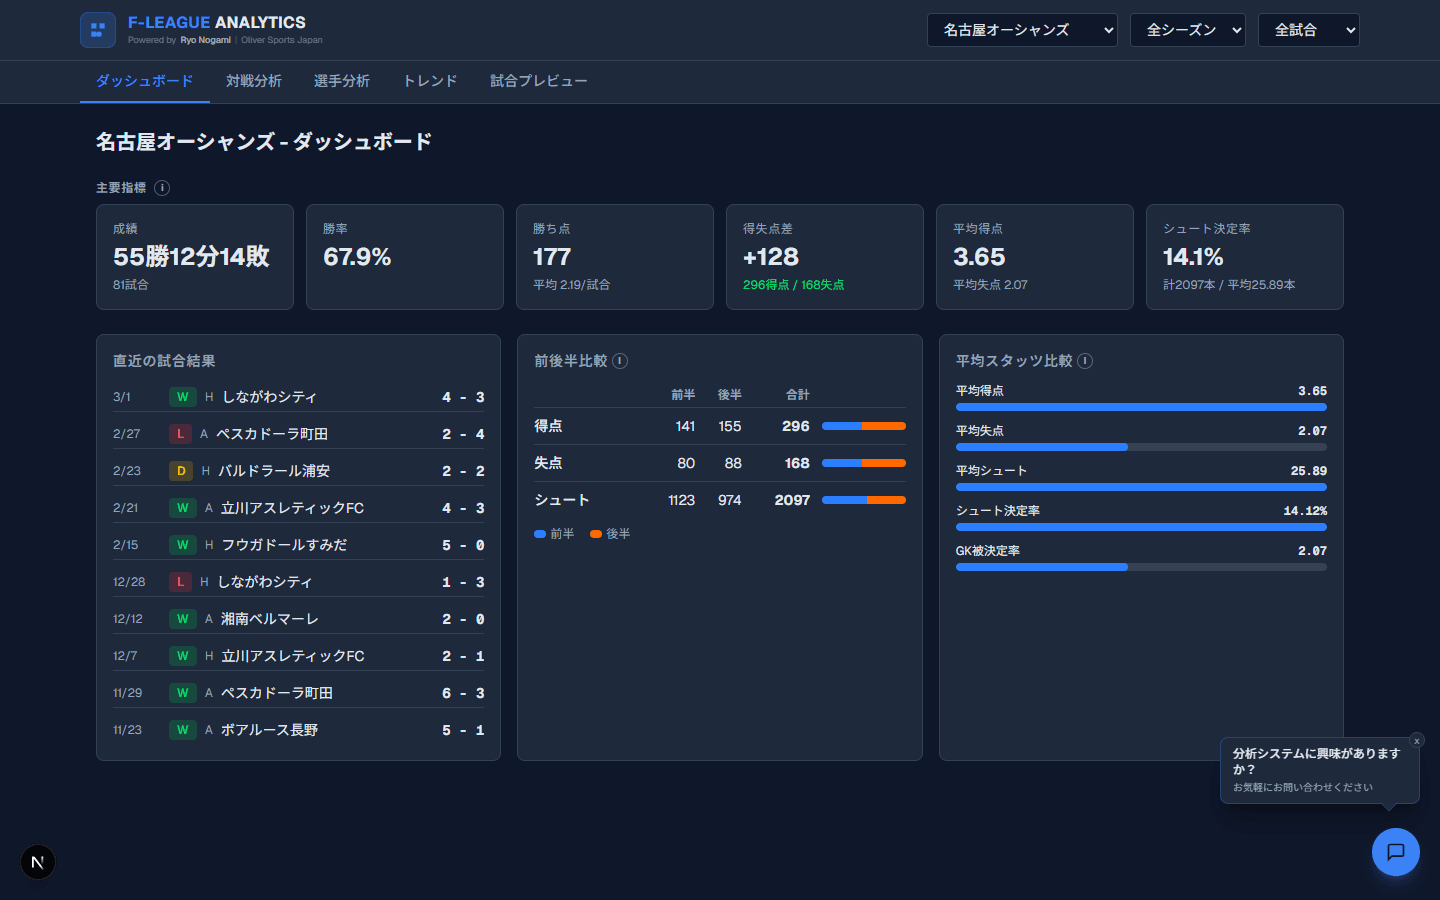Click the F-League Analytics logo icon
Image resolution: width=1440 pixels, height=900 pixels.
point(98,30)
